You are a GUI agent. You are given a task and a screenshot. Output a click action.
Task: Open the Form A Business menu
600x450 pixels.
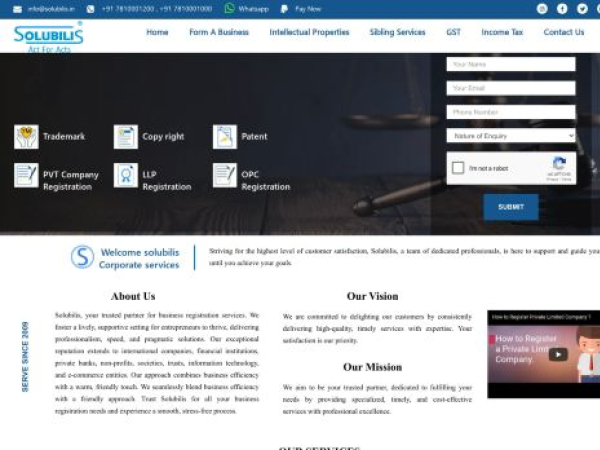coord(219,32)
